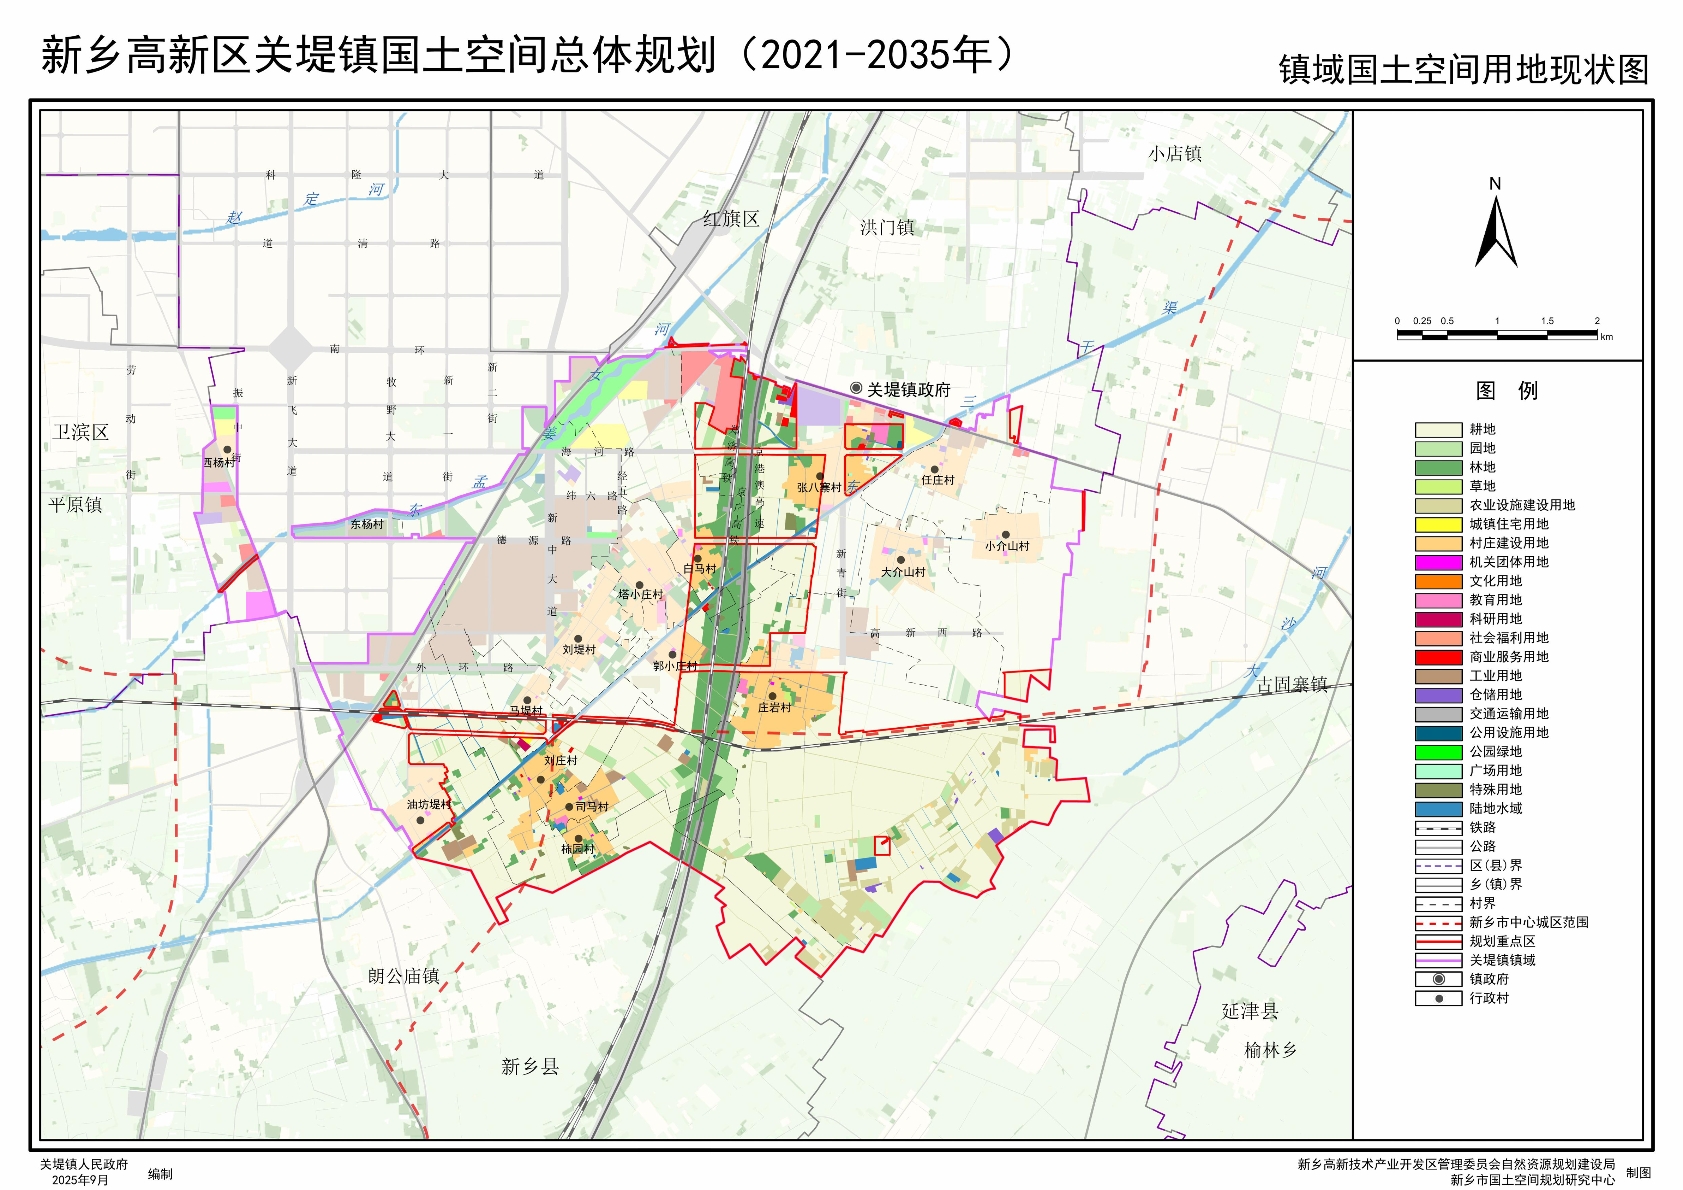
Task: Click the 图例 legend heading
Action: (x=1506, y=391)
